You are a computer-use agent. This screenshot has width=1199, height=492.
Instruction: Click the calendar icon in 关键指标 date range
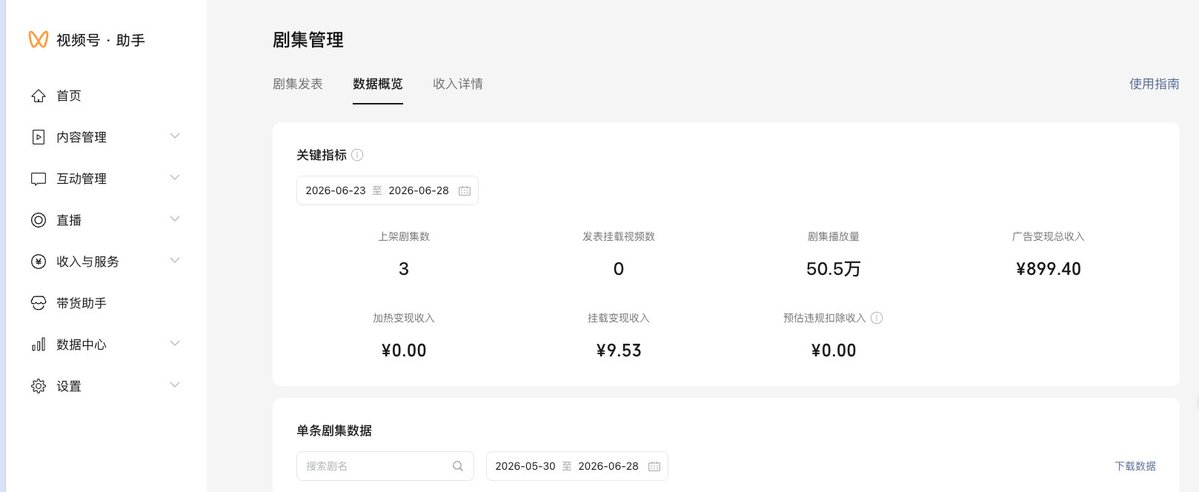464,191
